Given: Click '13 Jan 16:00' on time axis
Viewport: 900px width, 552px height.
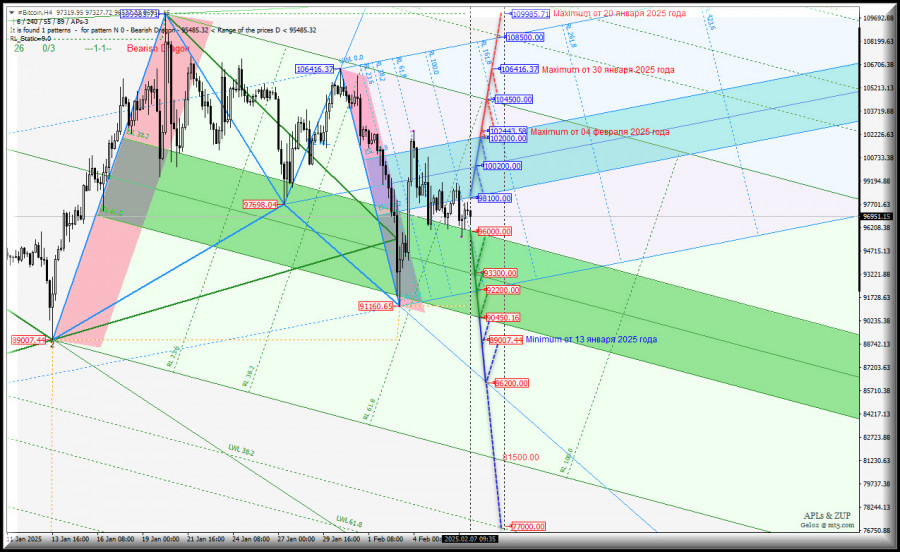Looking at the screenshot, I should (x=69, y=539).
